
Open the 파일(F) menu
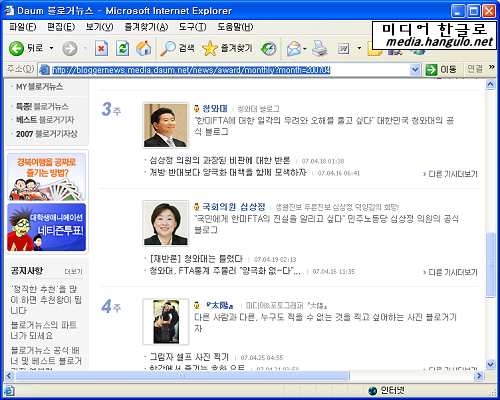coord(23,27)
